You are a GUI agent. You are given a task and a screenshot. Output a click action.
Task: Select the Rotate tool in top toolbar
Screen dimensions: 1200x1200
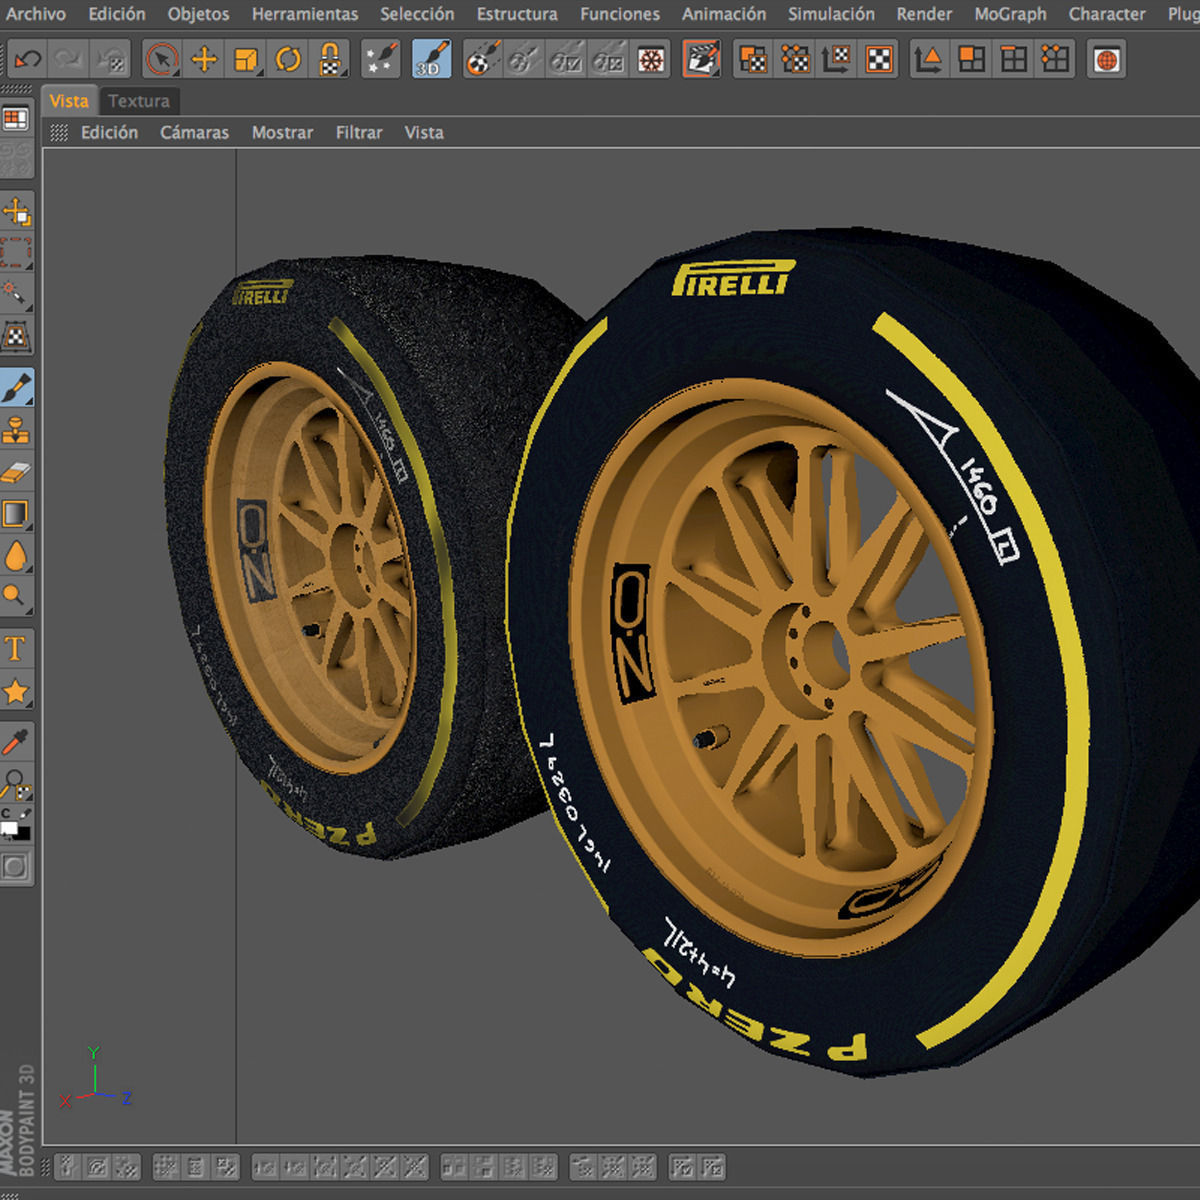tap(288, 60)
